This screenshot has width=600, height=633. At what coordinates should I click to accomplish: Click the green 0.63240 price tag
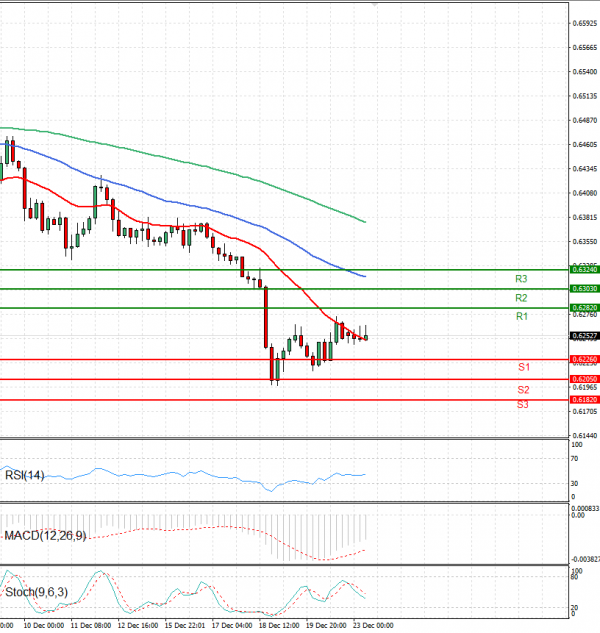584,269
